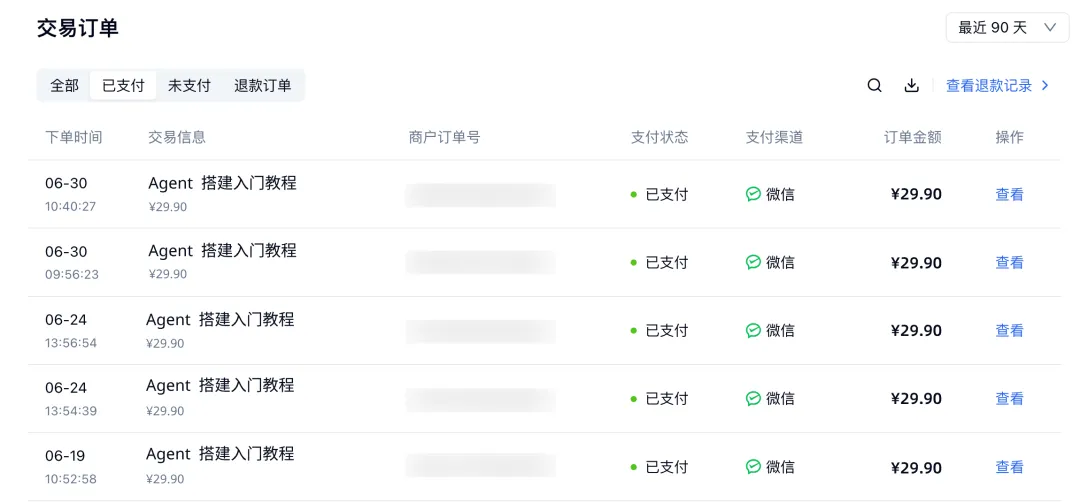Screen dimensions: 1080x503
Task: Click green paid status dot of 10:40:27 order
Action: (x=634, y=194)
